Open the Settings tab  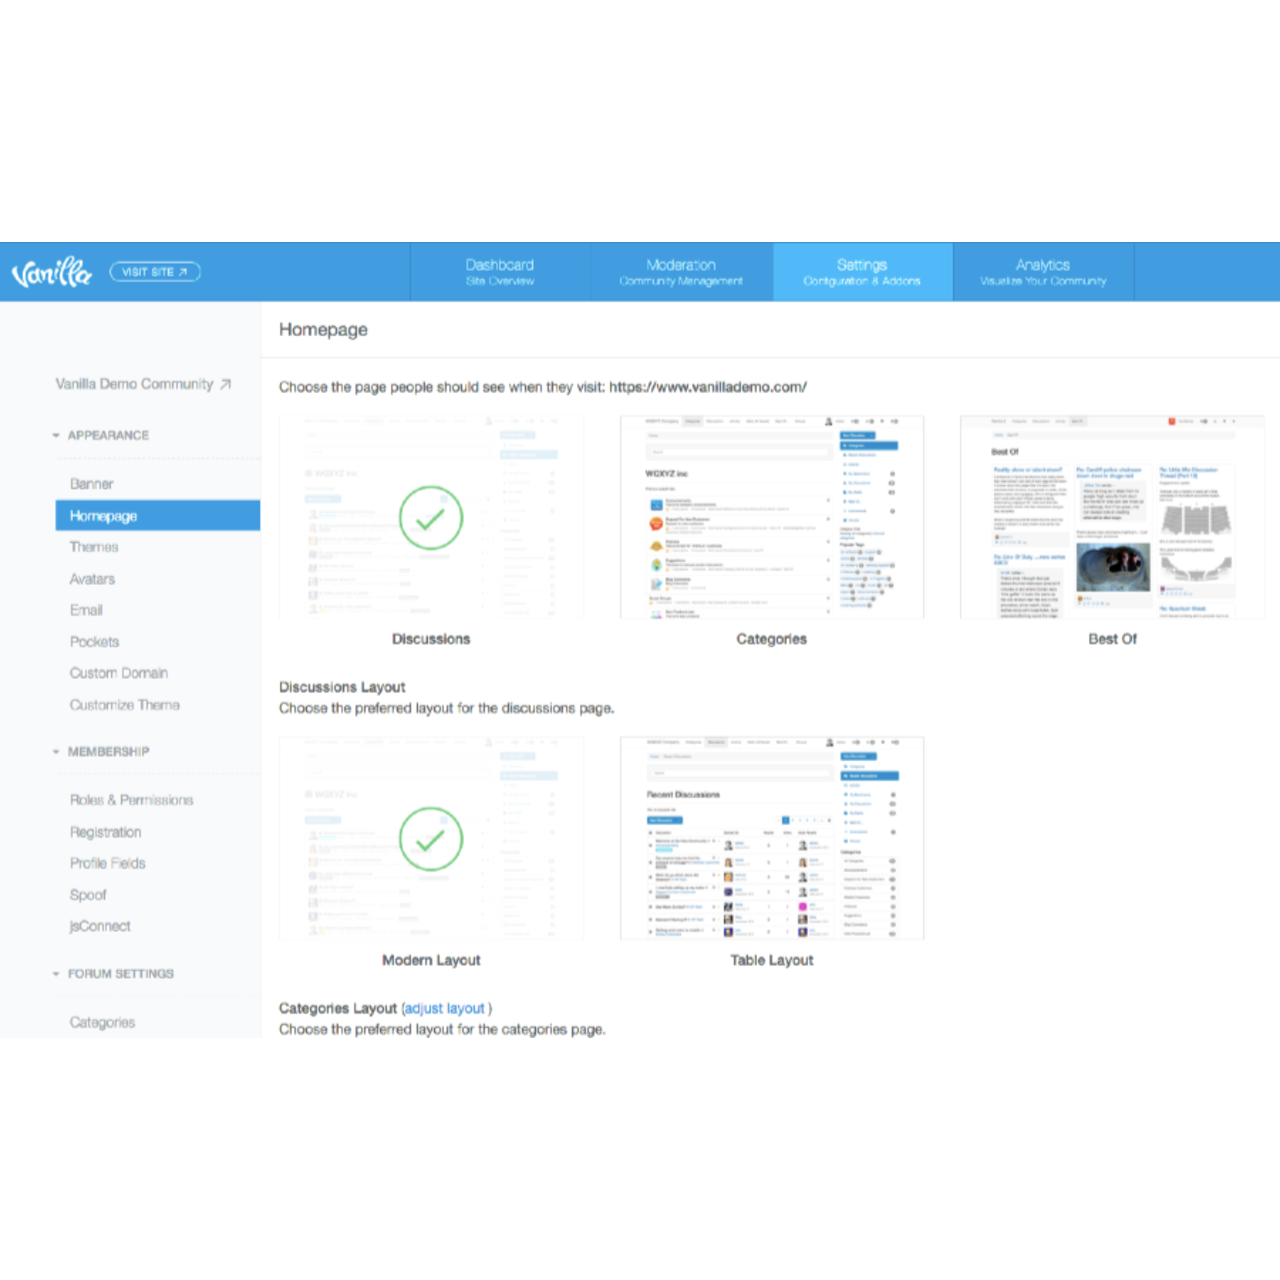coord(862,272)
